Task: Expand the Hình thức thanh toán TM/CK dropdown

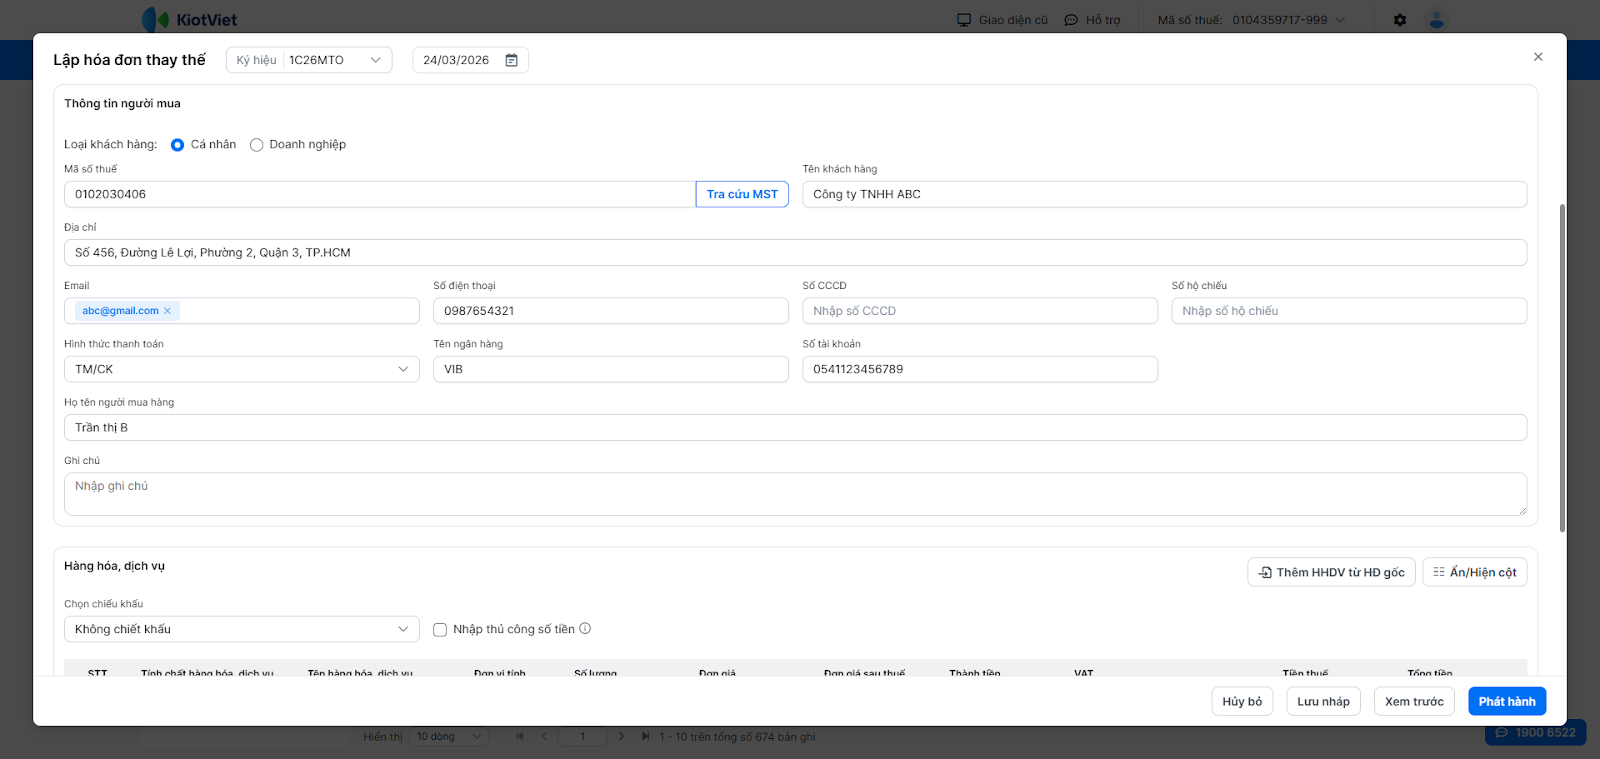Action: [x=241, y=369]
